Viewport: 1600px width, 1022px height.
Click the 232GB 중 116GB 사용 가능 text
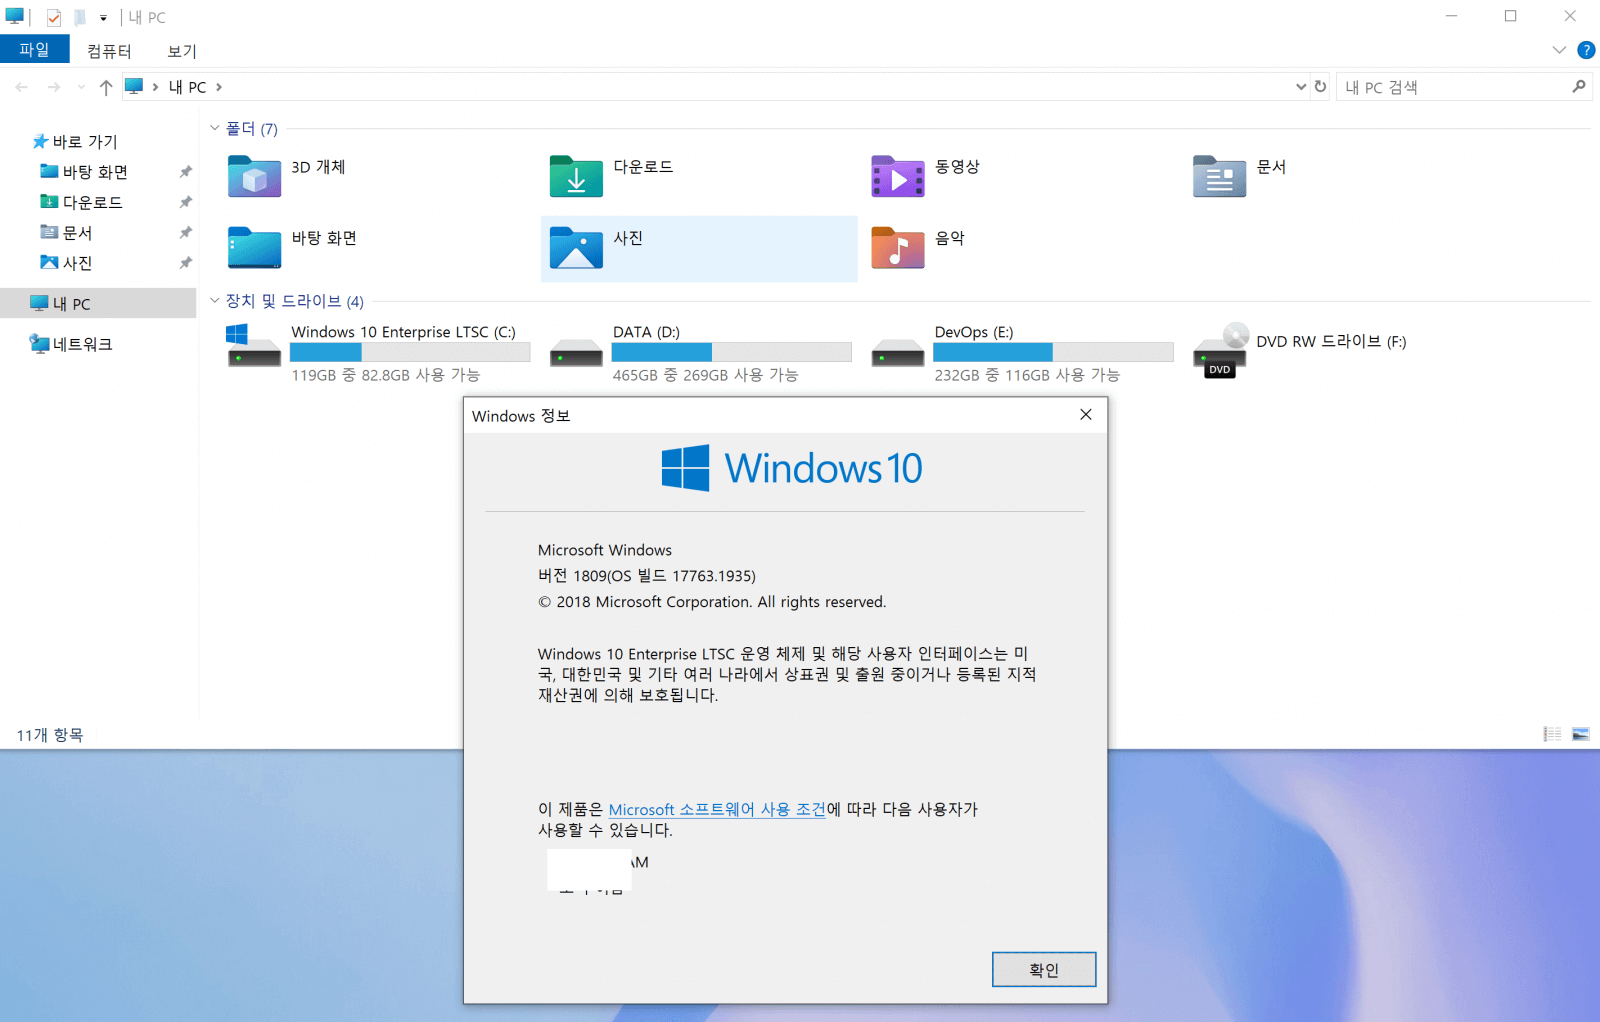[1027, 375]
